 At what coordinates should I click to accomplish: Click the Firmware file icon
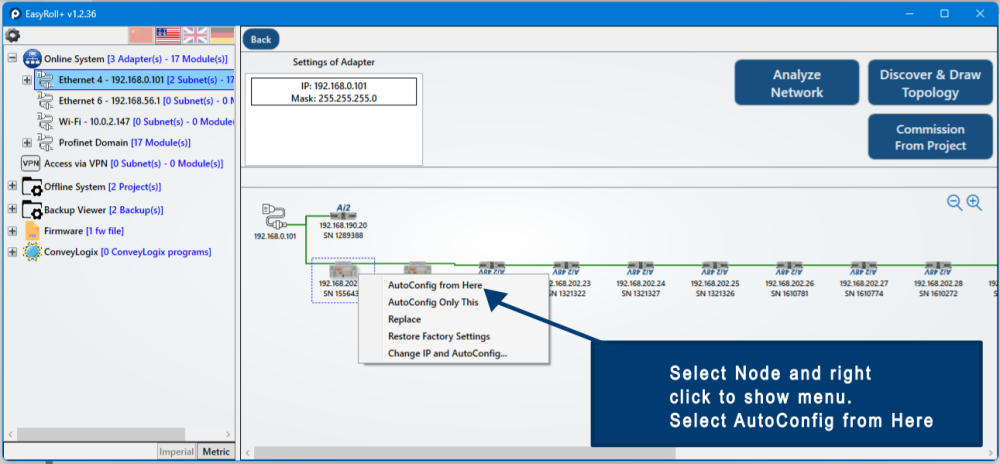click(33, 231)
